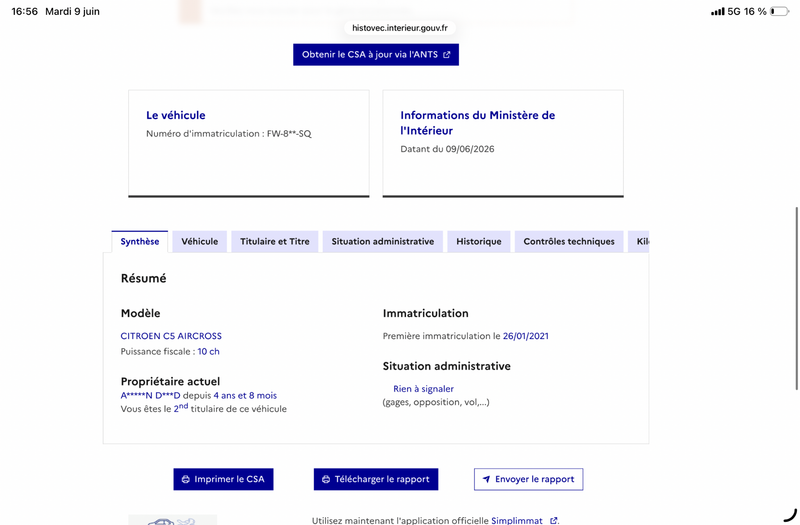Click Obtenir le CSA à jour via l'ANTS button
Viewport: 800px width, 525px height.
[x=376, y=55]
